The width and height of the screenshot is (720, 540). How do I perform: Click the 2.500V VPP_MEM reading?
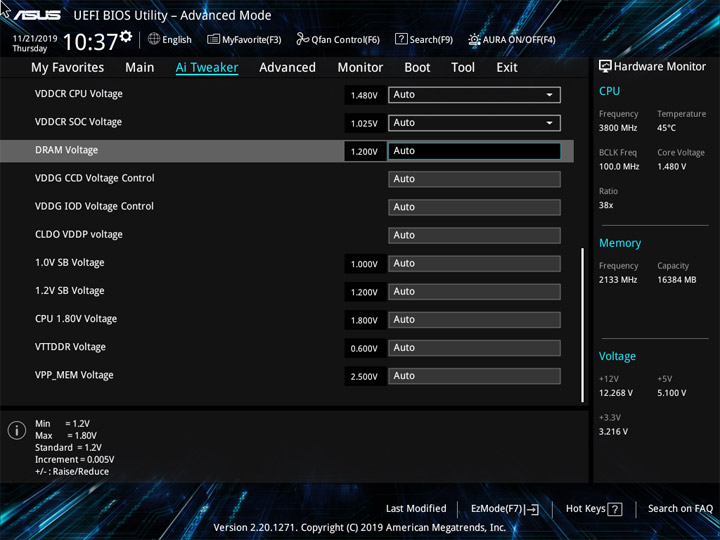(364, 377)
